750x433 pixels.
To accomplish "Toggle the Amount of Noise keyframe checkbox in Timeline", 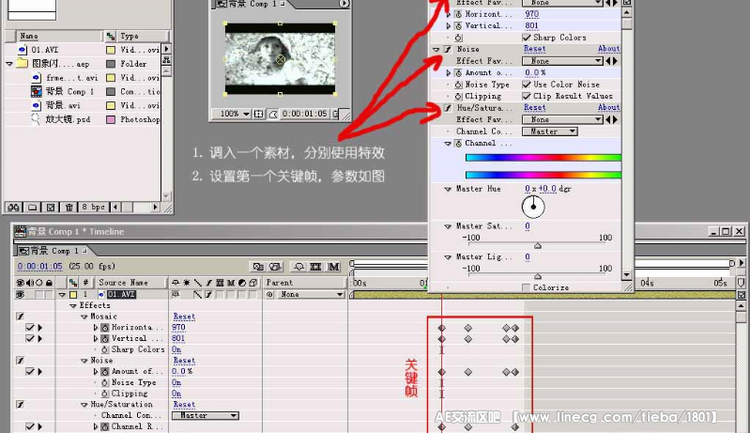I will click(30, 371).
